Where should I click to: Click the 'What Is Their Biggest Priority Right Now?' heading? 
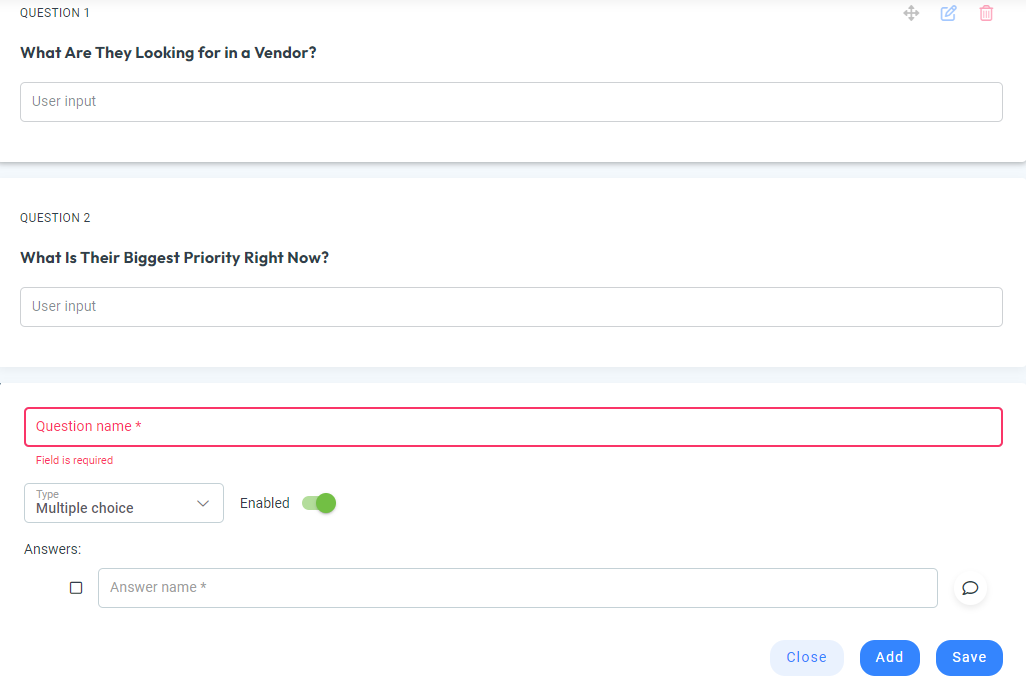176,257
